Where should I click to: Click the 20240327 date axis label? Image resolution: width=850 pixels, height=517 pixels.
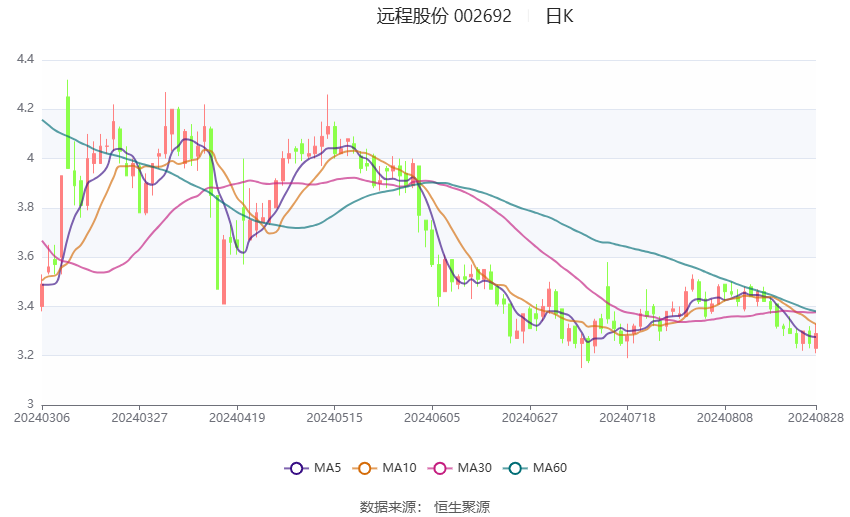139,418
